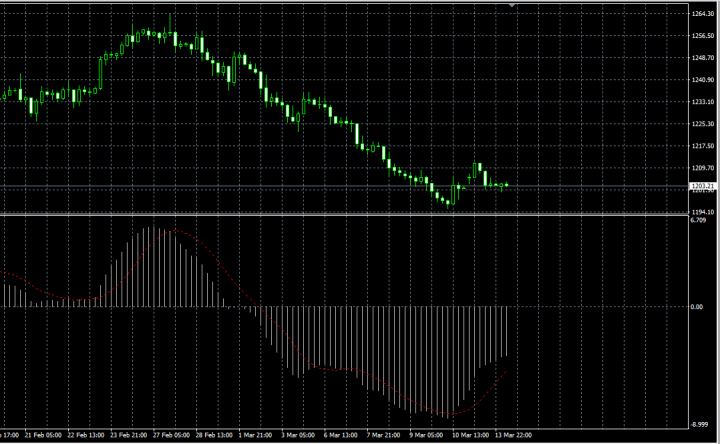This screenshot has width=720, height=444.
Task: Select the 1 Mar 21:00 time label
Action: click(258, 436)
